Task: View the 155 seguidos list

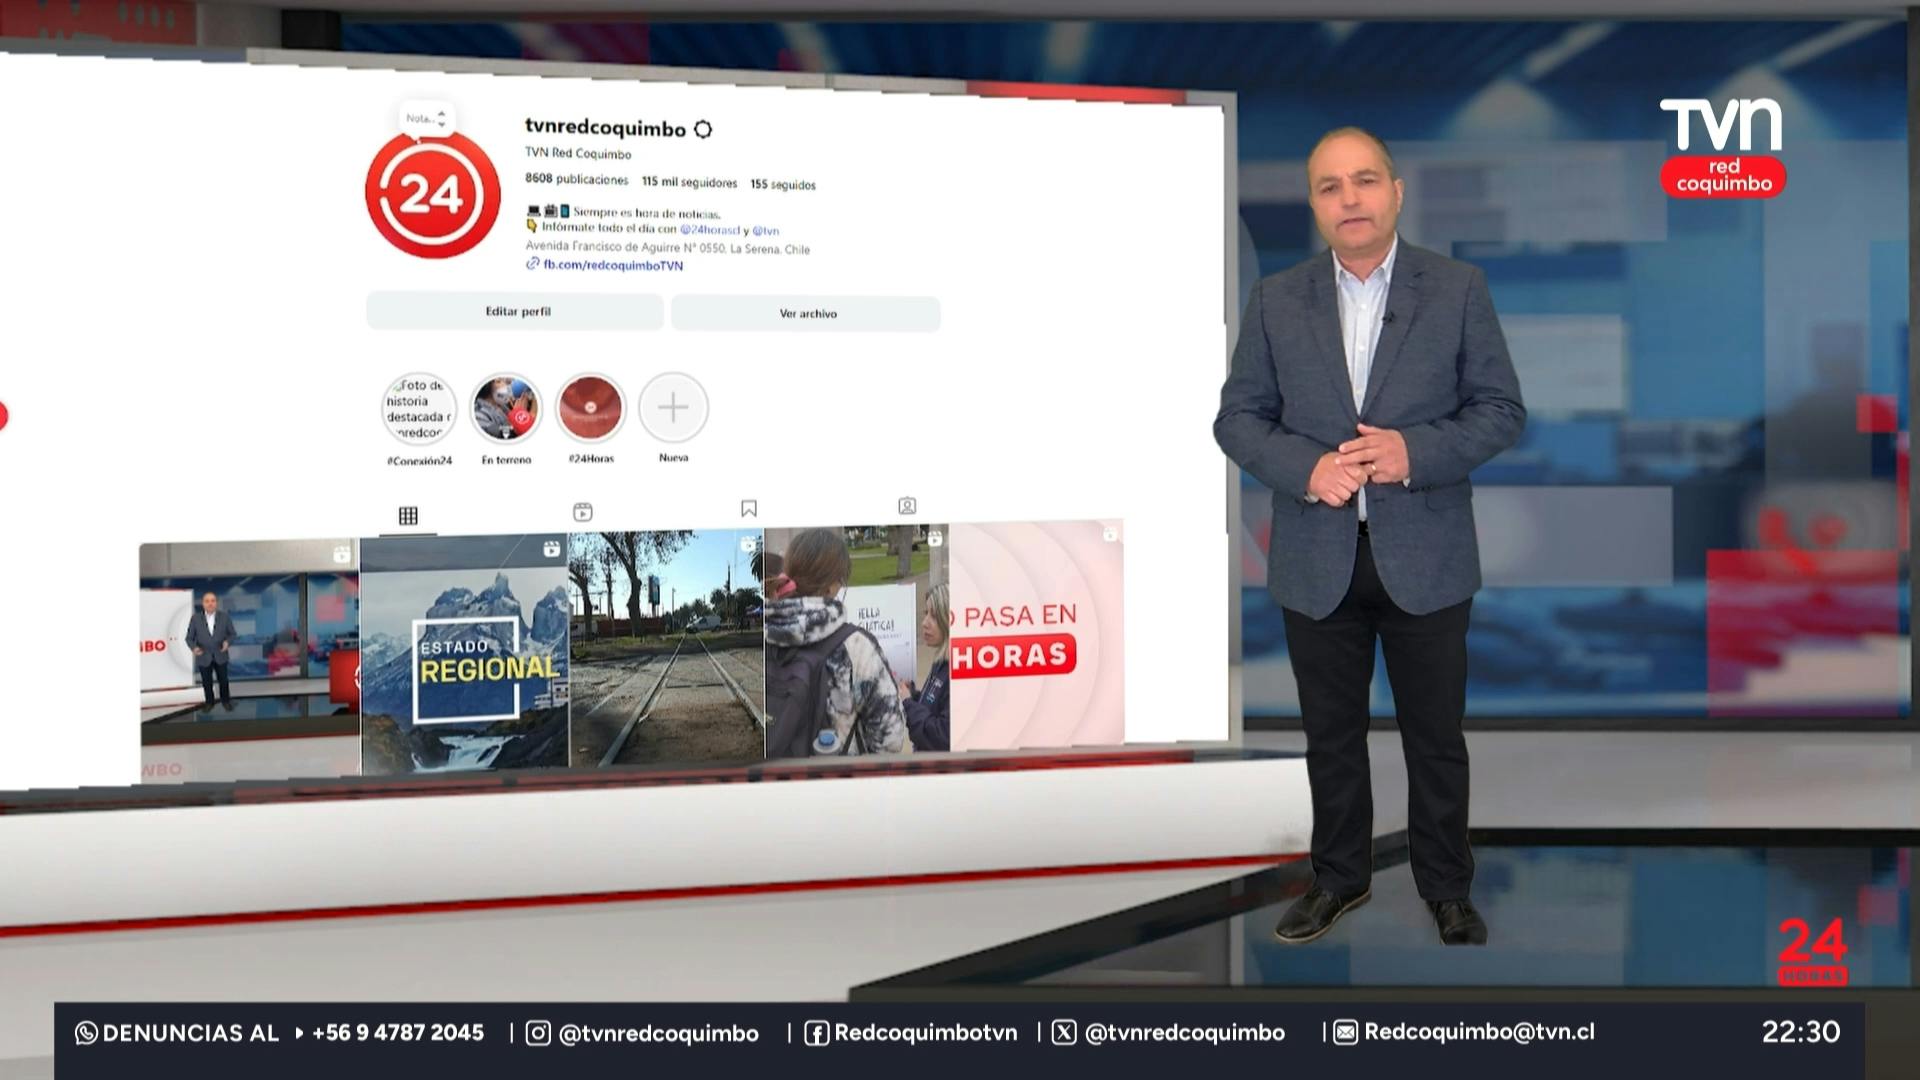Action: tap(783, 184)
